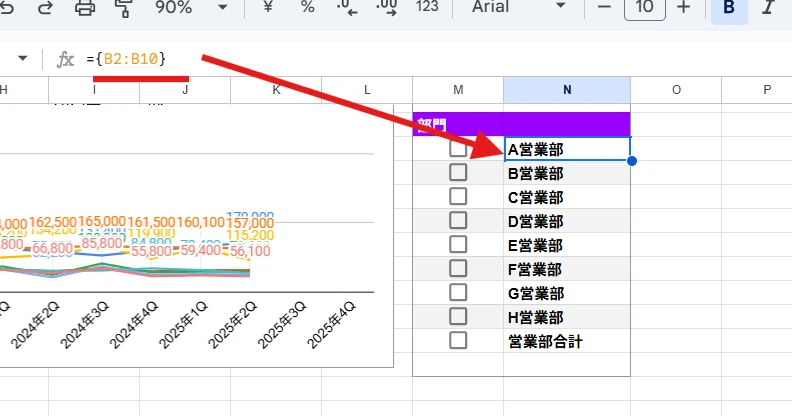Click the chart data label 160,100

tap(201, 222)
